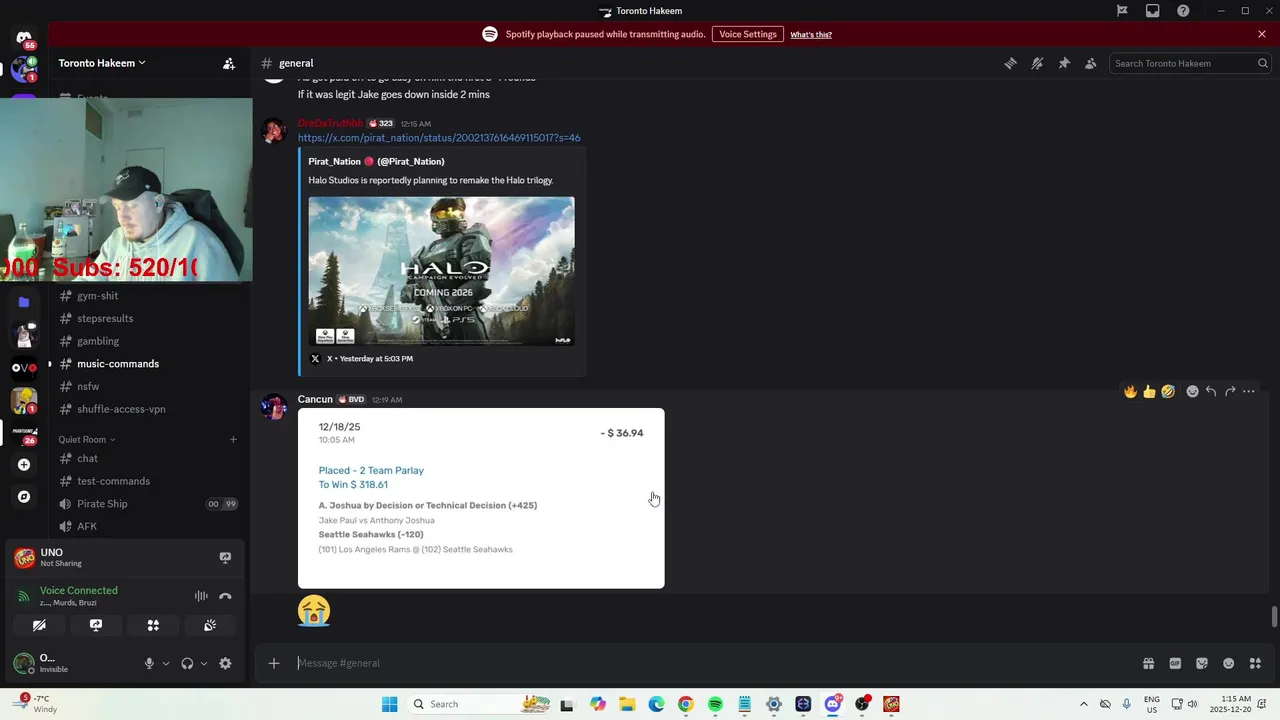Expand the headphone output options chevron
This screenshot has width=1280, height=720.
(x=204, y=663)
